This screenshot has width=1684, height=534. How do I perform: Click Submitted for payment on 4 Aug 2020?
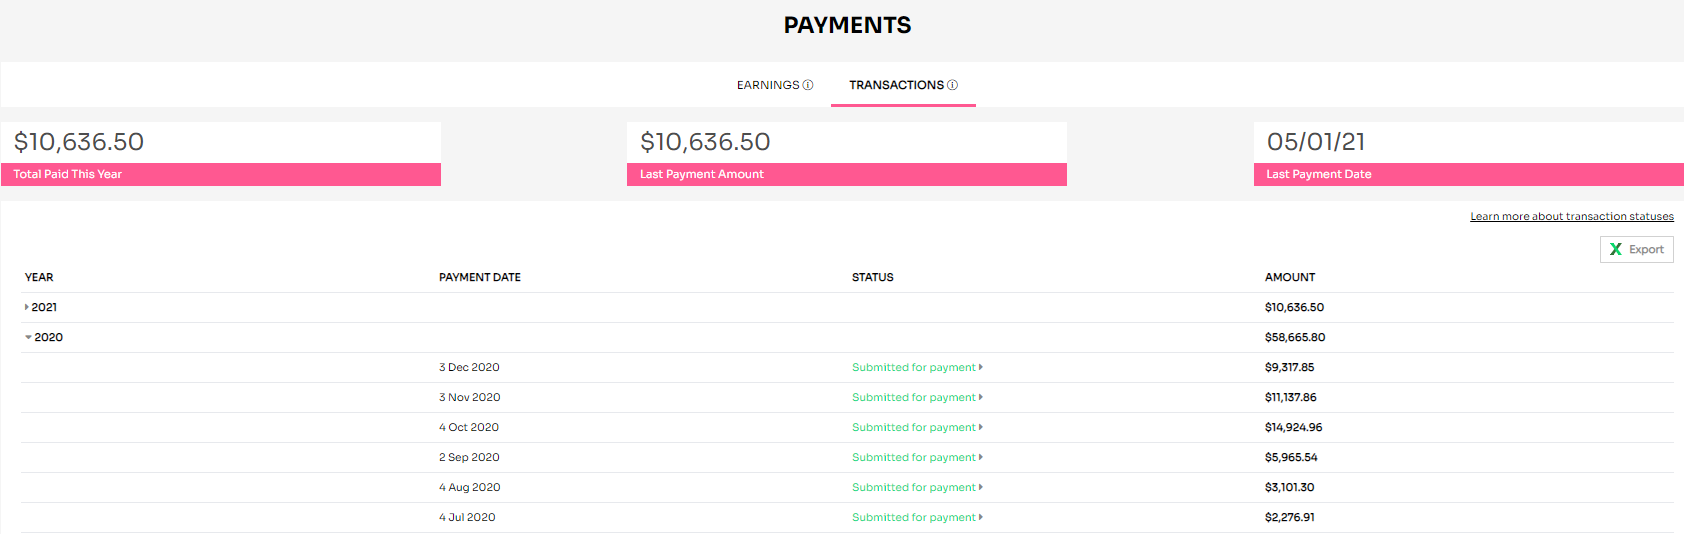click(x=914, y=487)
